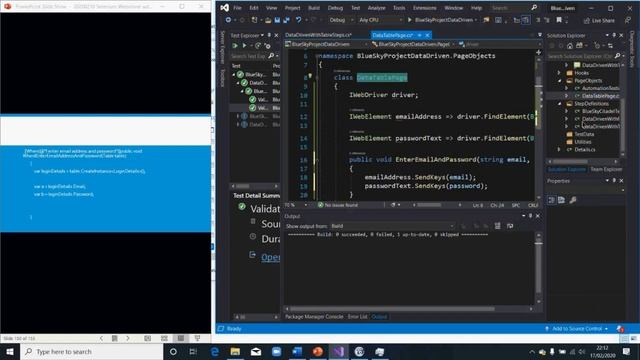The image size is (640, 360).
Task: Open Visual Studio from the Windows taskbar
Action: tap(338, 351)
